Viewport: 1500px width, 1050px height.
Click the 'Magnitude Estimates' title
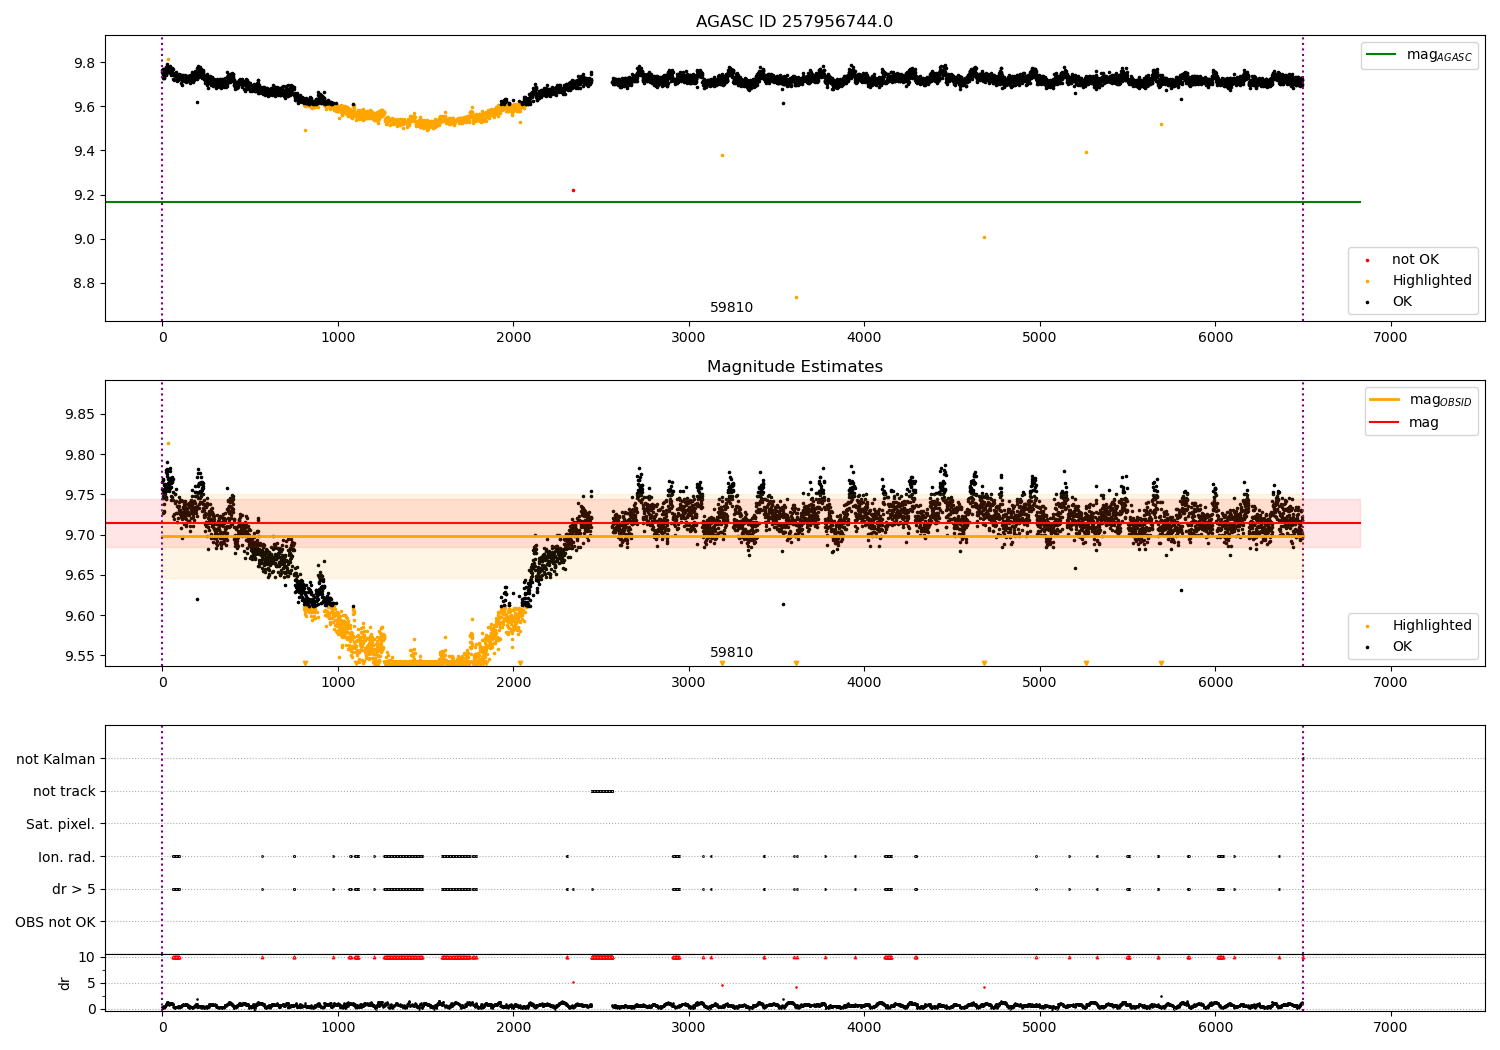[794, 367]
